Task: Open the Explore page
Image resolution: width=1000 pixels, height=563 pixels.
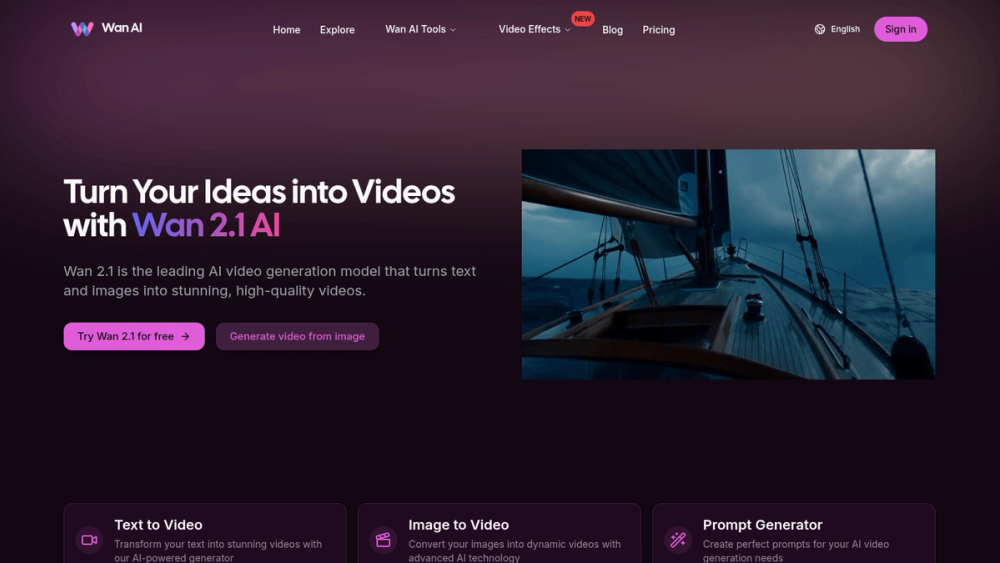Action: click(x=337, y=30)
